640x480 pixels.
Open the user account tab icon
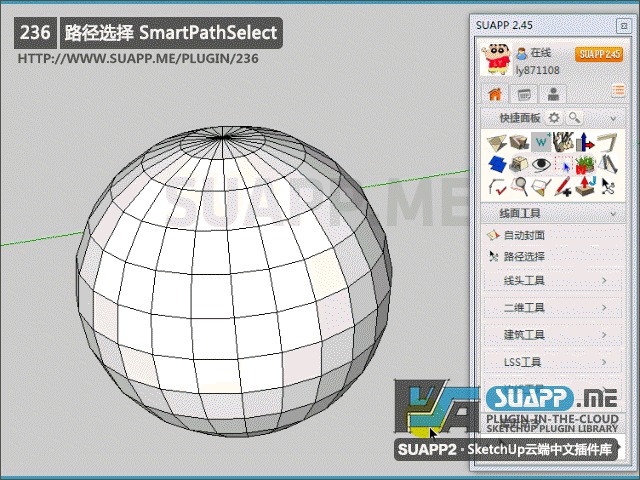tap(553, 94)
